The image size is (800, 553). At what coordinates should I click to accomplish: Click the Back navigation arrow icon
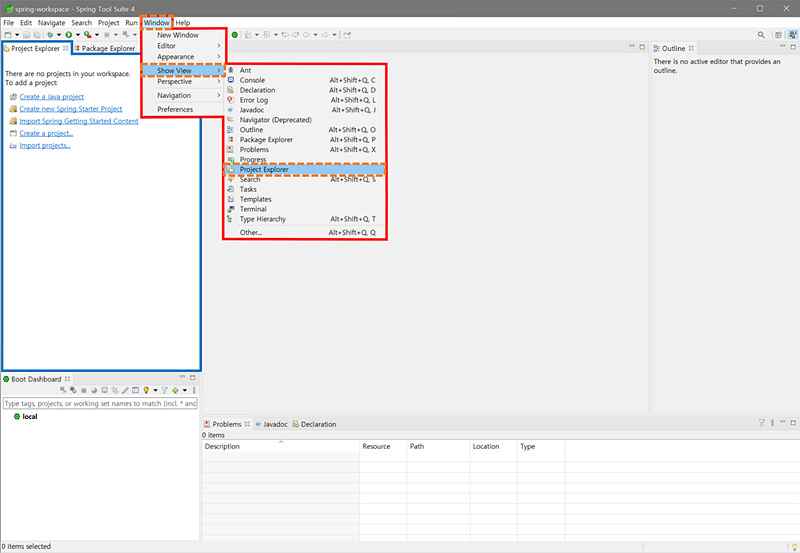coord(306,35)
